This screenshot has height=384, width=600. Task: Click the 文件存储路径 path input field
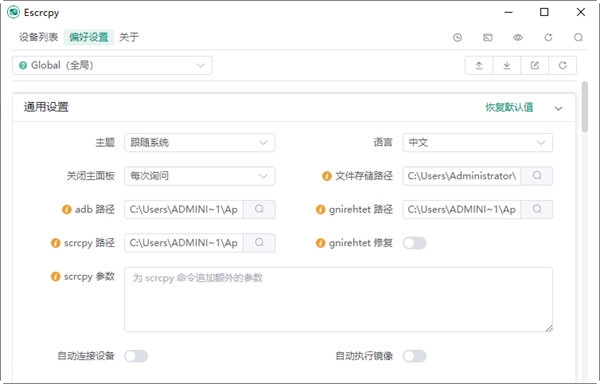click(462, 176)
